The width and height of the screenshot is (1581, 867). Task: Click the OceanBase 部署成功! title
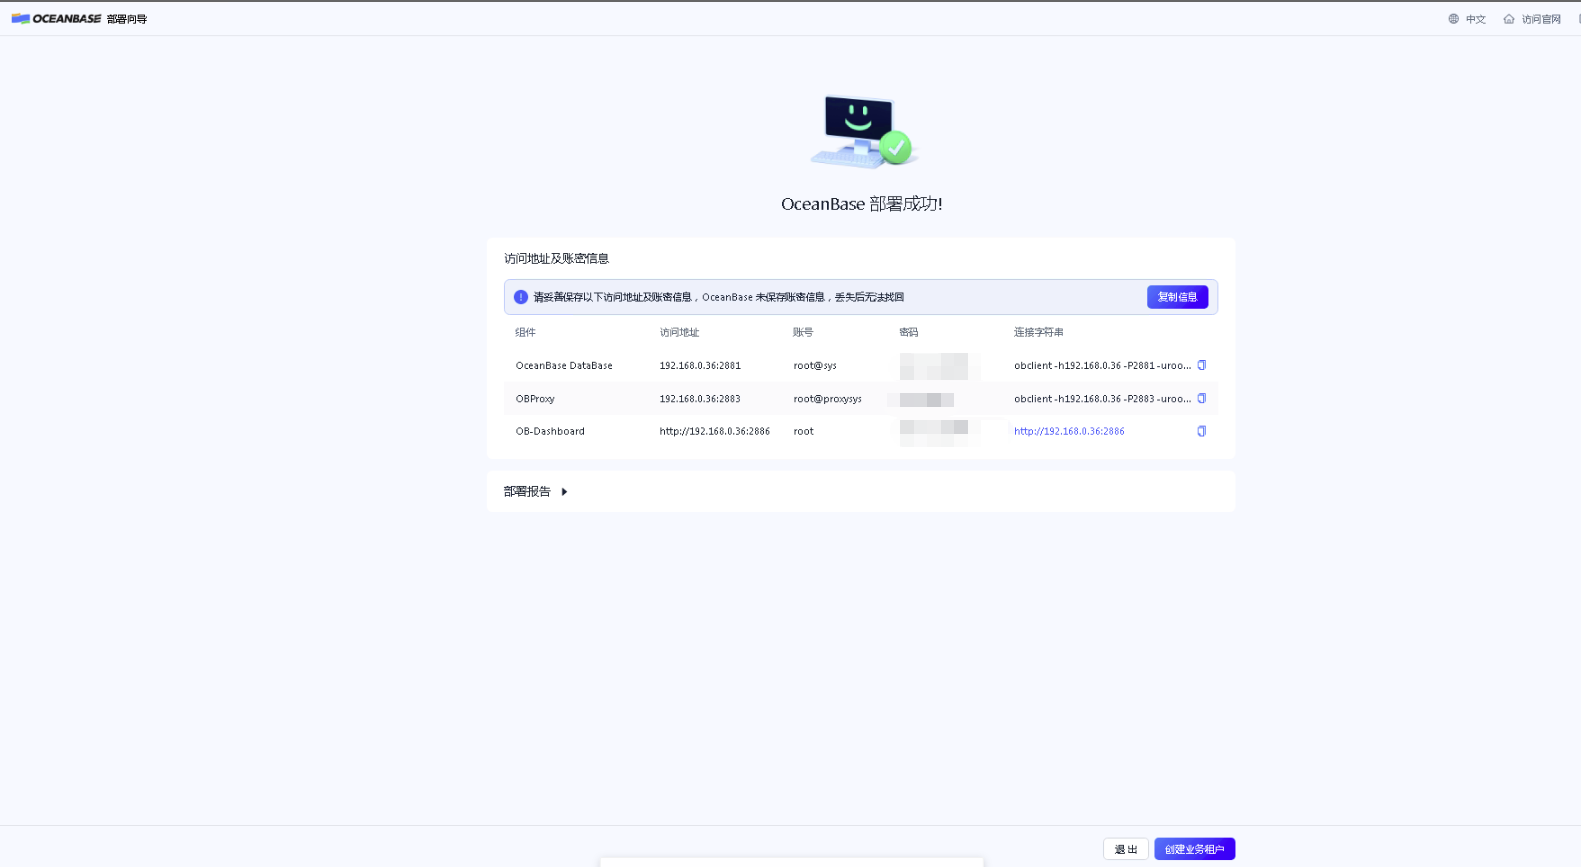[861, 204]
